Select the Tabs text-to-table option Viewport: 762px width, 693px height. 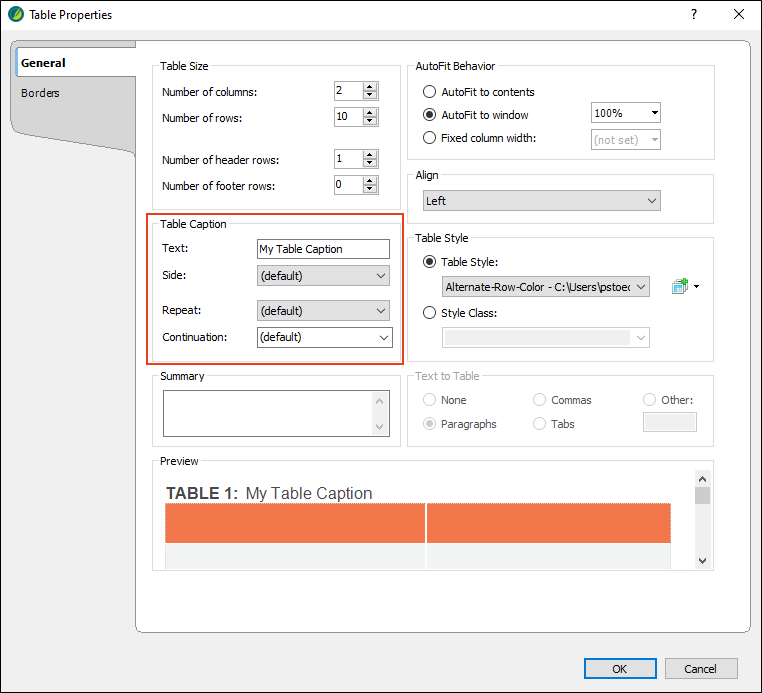click(x=539, y=424)
